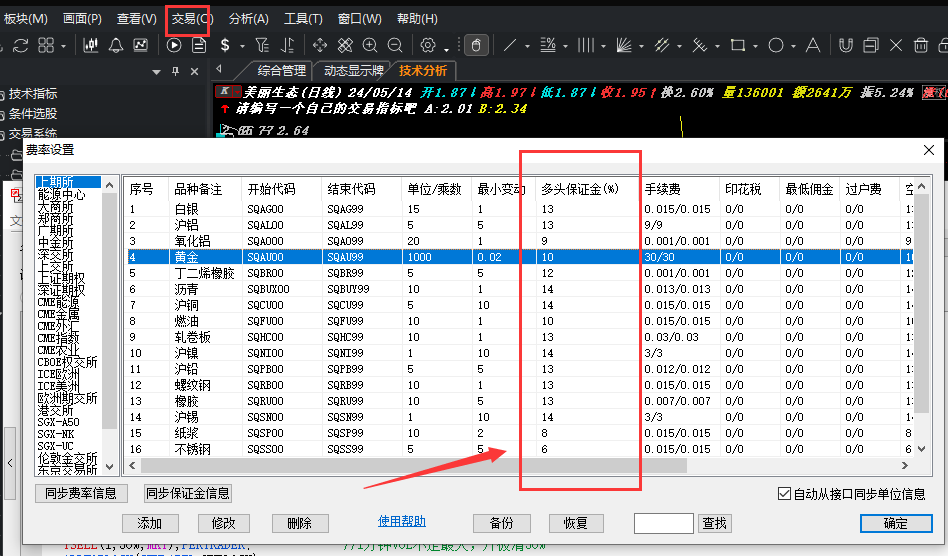Open the 工具(T) menu

304,19
